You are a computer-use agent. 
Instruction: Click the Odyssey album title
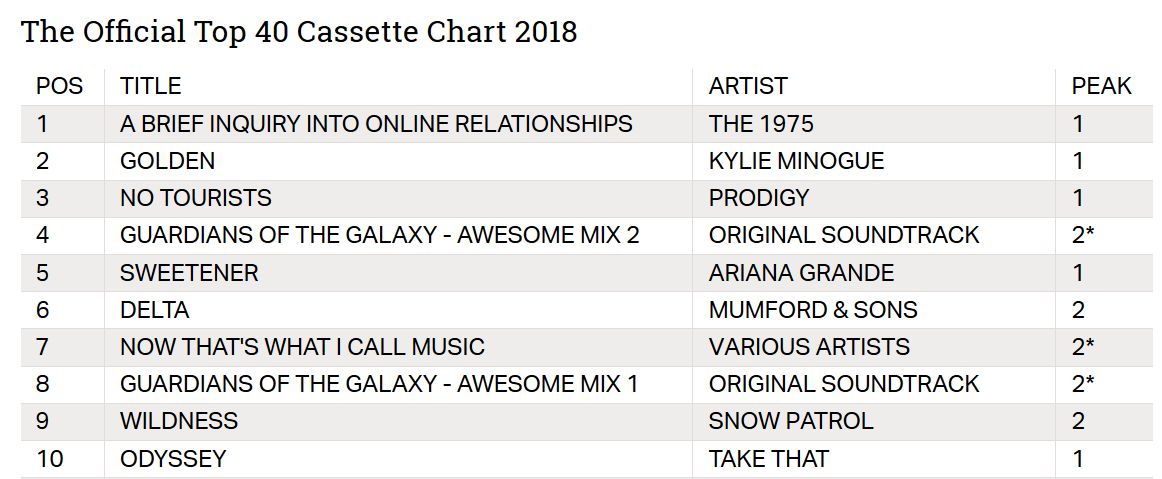[x=173, y=459]
